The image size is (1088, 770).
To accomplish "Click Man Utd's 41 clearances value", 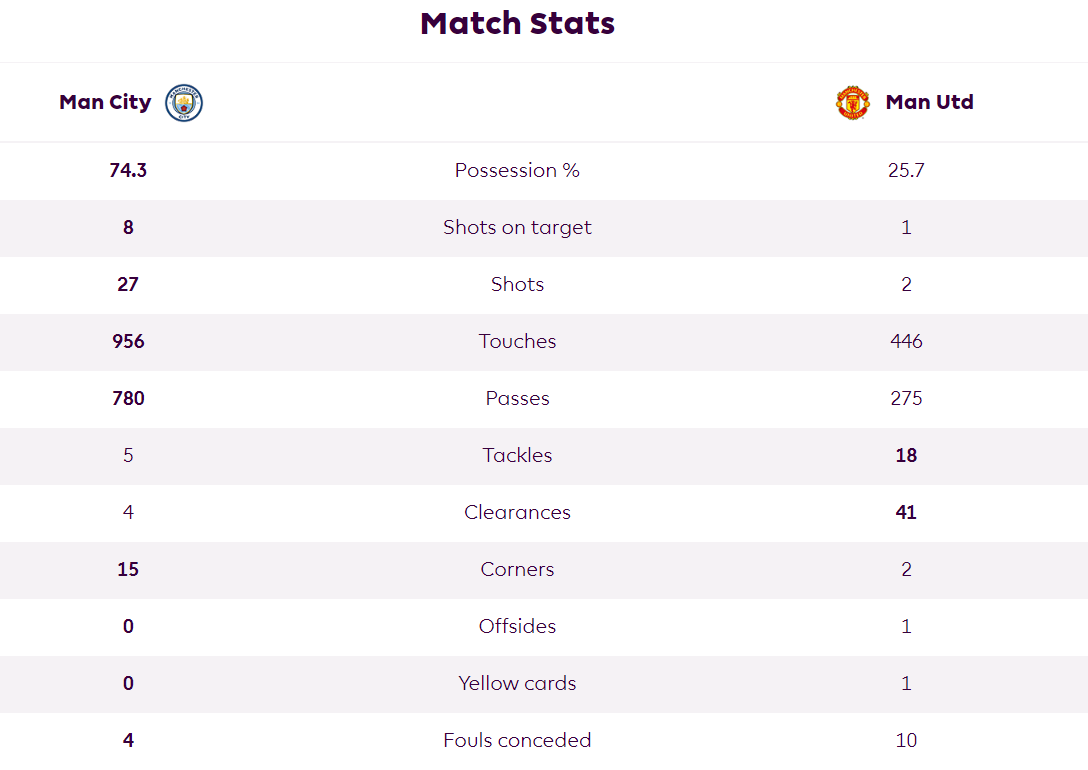I will (906, 512).
